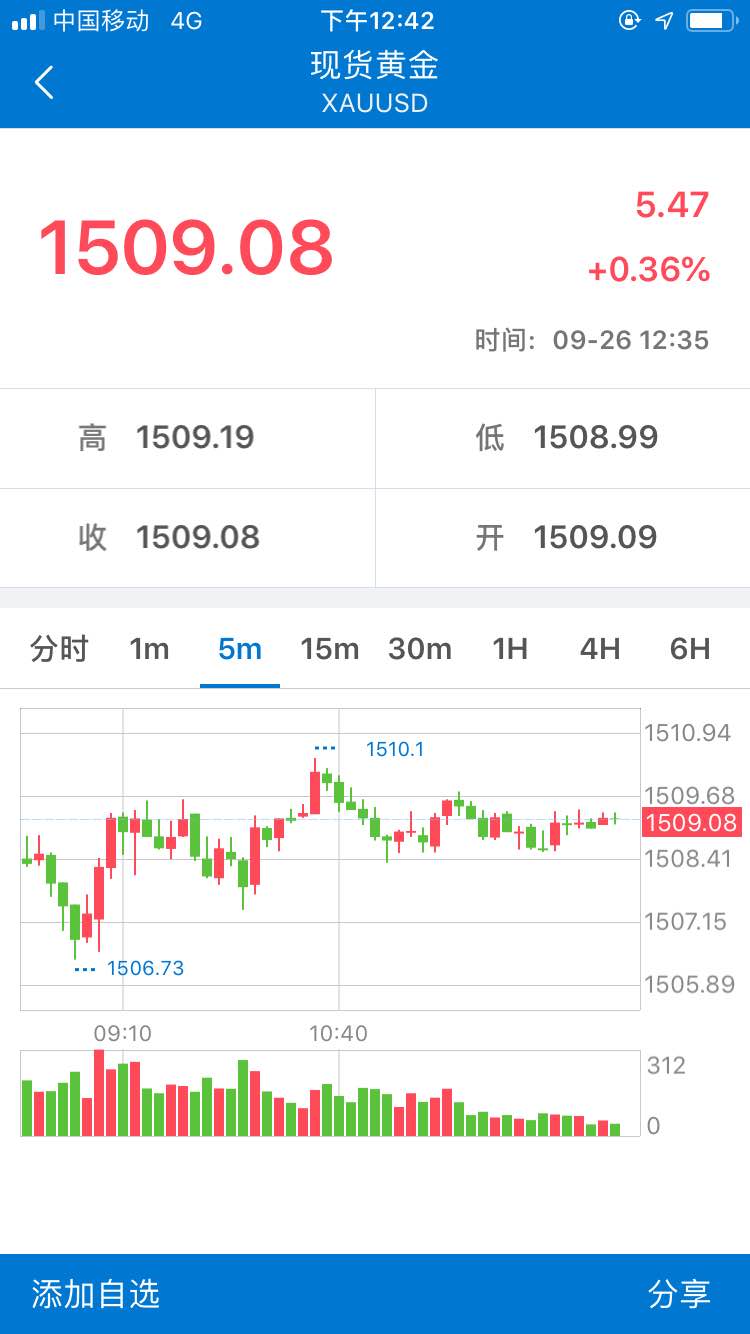Tap the 分享 share button
This screenshot has height=1334, width=750.
click(x=679, y=1294)
